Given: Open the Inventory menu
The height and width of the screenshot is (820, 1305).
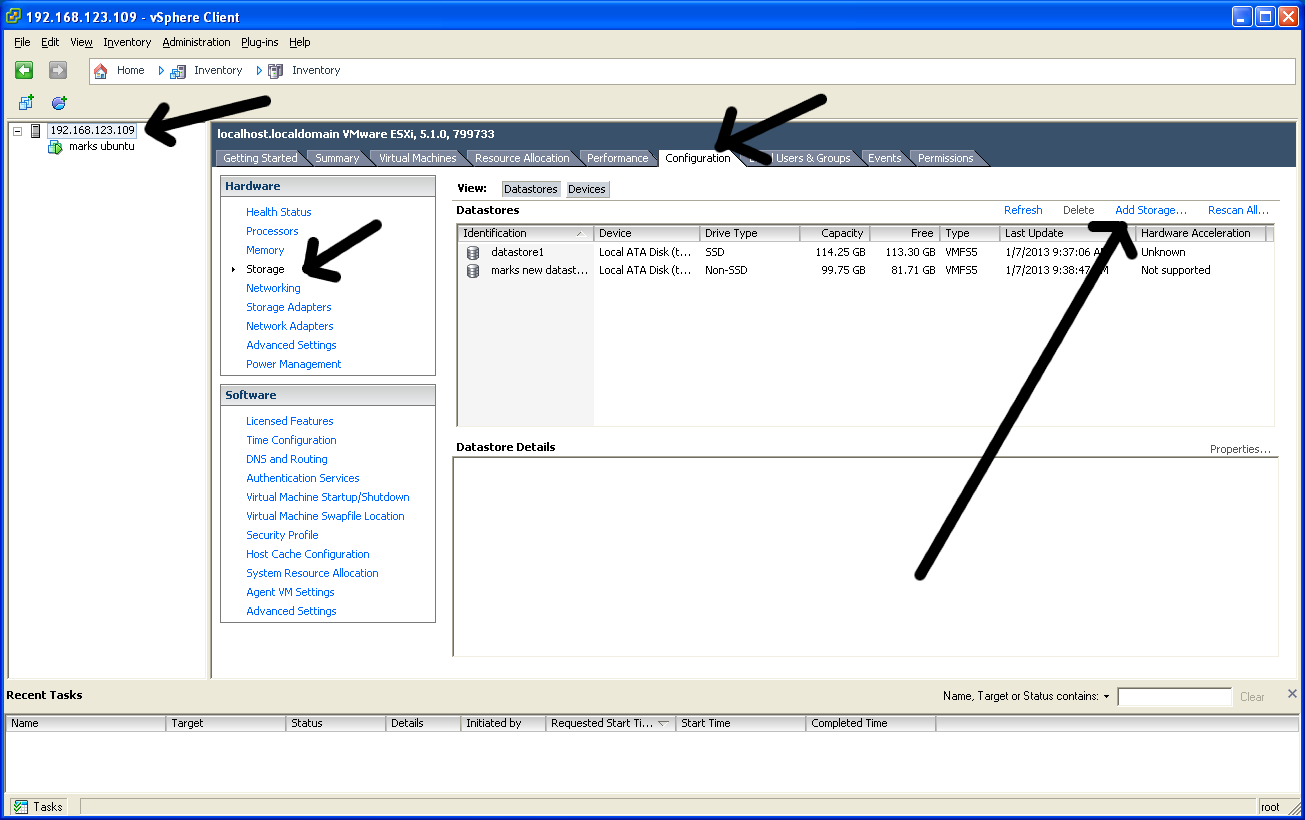Looking at the screenshot, I should point(127,42).
